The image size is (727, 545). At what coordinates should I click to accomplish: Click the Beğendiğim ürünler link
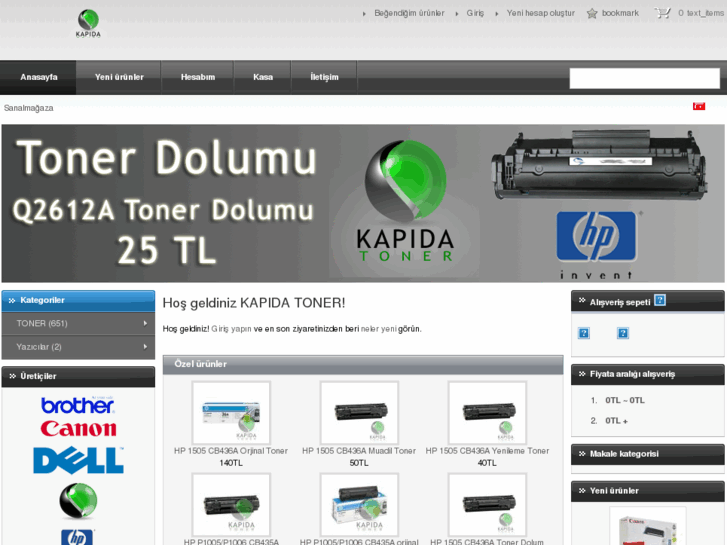pyautogui.click(x=409, y=13)
